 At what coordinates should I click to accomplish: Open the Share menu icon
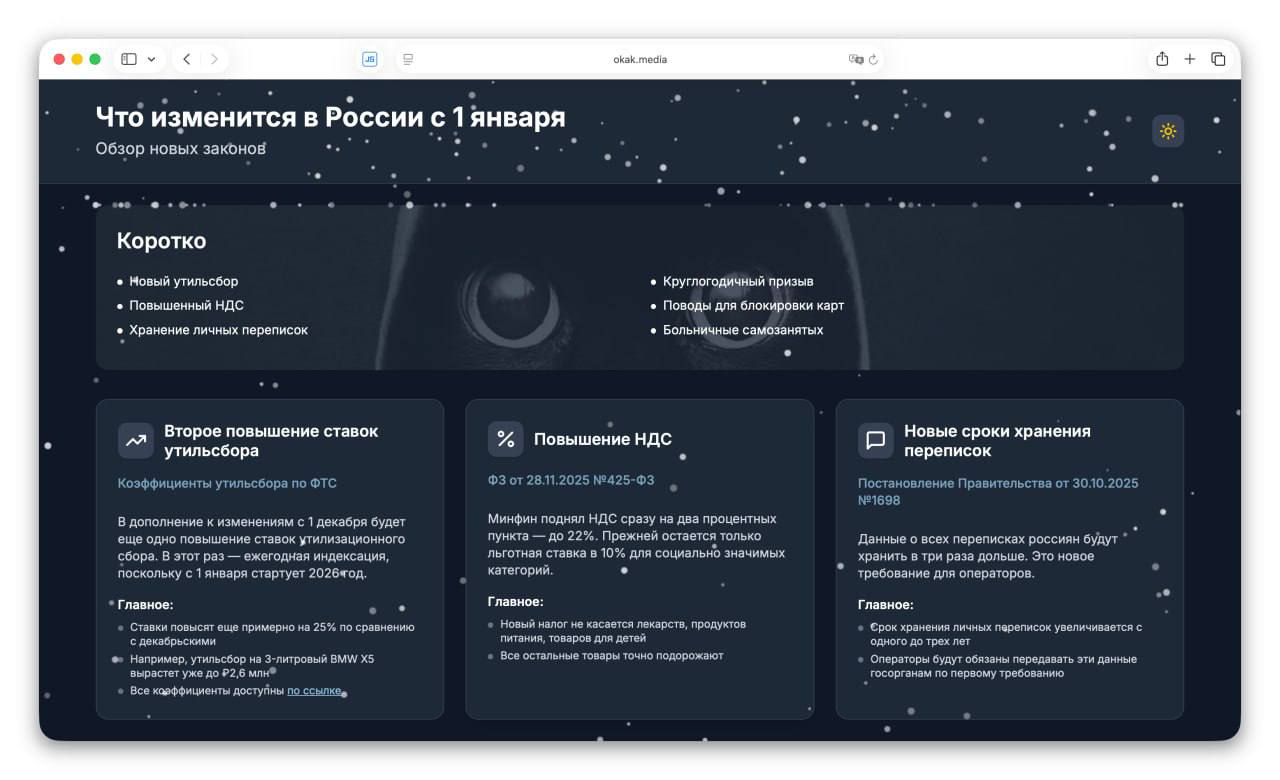click(x=1162, y=59)
